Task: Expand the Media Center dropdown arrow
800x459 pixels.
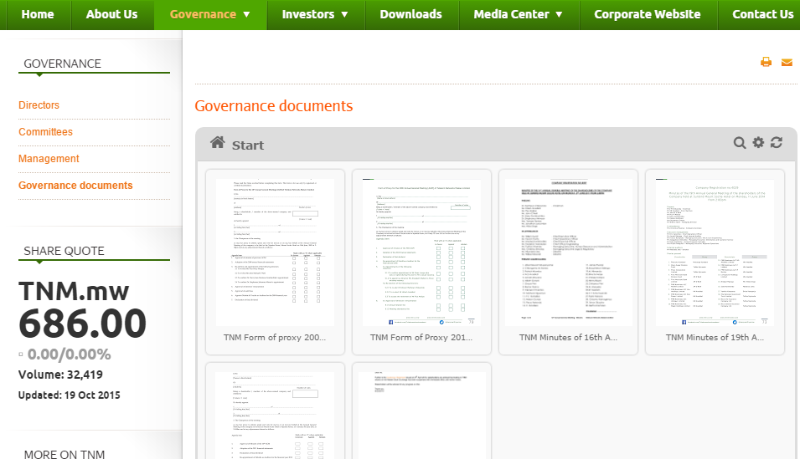Action: click(559, 14)
